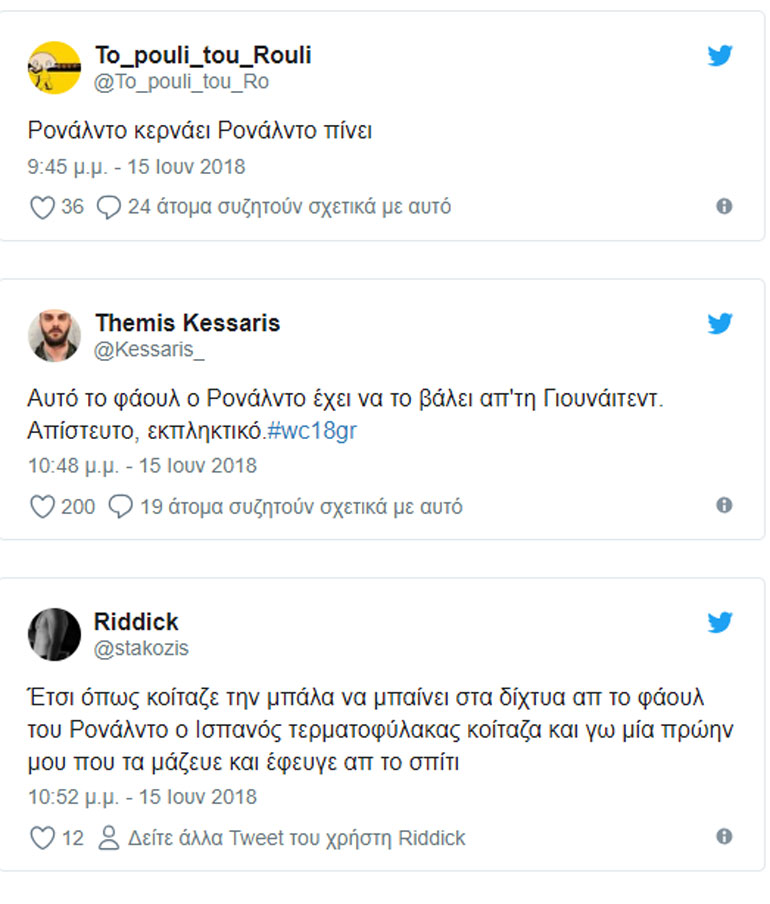
Task: Open Riddick's profile avatar
Action: (53, 634)
